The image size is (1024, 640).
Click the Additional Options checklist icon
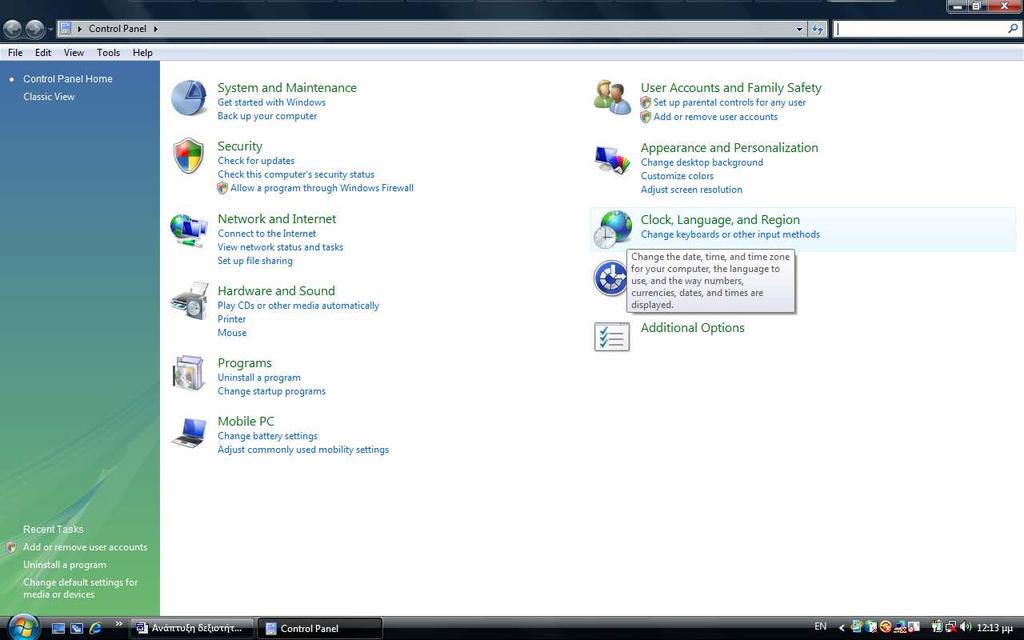coord(612,337)
